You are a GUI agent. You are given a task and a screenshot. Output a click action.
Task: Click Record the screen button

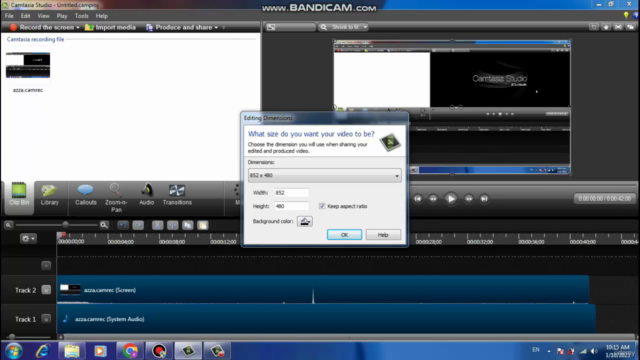pyautogui.click(x=42, y=27)
